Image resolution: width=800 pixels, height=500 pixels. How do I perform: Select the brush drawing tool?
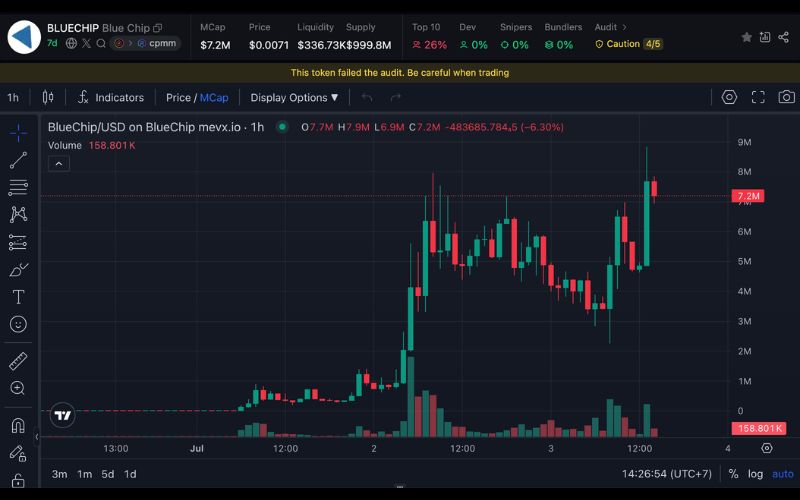coord(18,269)
